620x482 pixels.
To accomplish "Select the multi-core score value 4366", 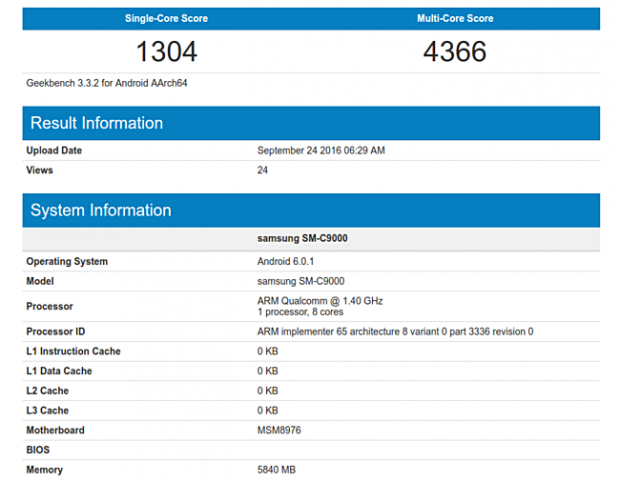I will tap(455, 51).
